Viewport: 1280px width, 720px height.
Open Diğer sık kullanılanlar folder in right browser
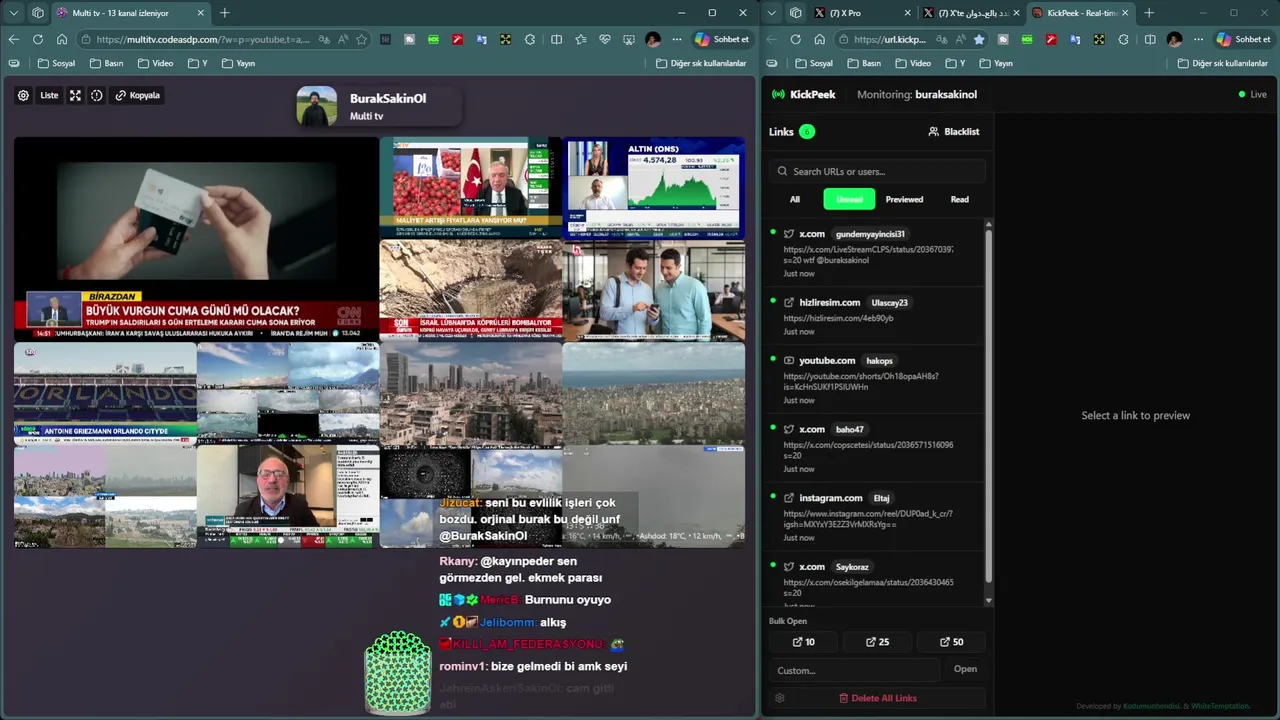click(1223, 63)
